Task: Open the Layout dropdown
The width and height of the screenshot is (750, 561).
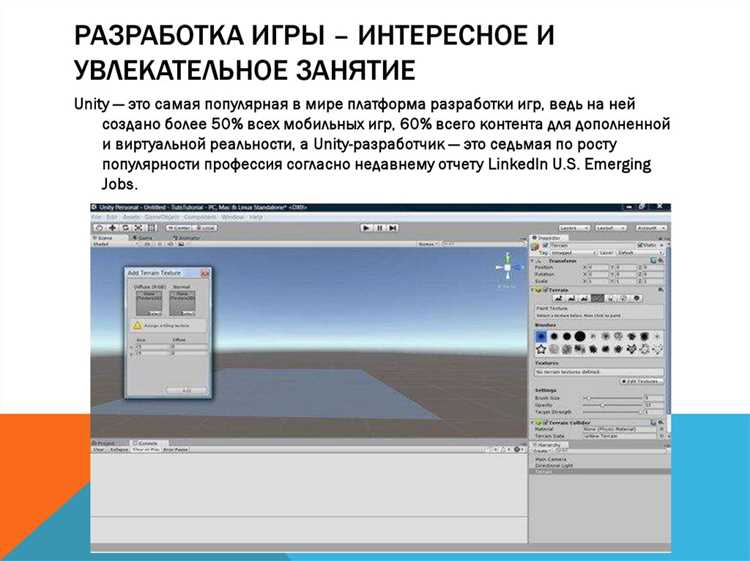Action: (611, 228)
